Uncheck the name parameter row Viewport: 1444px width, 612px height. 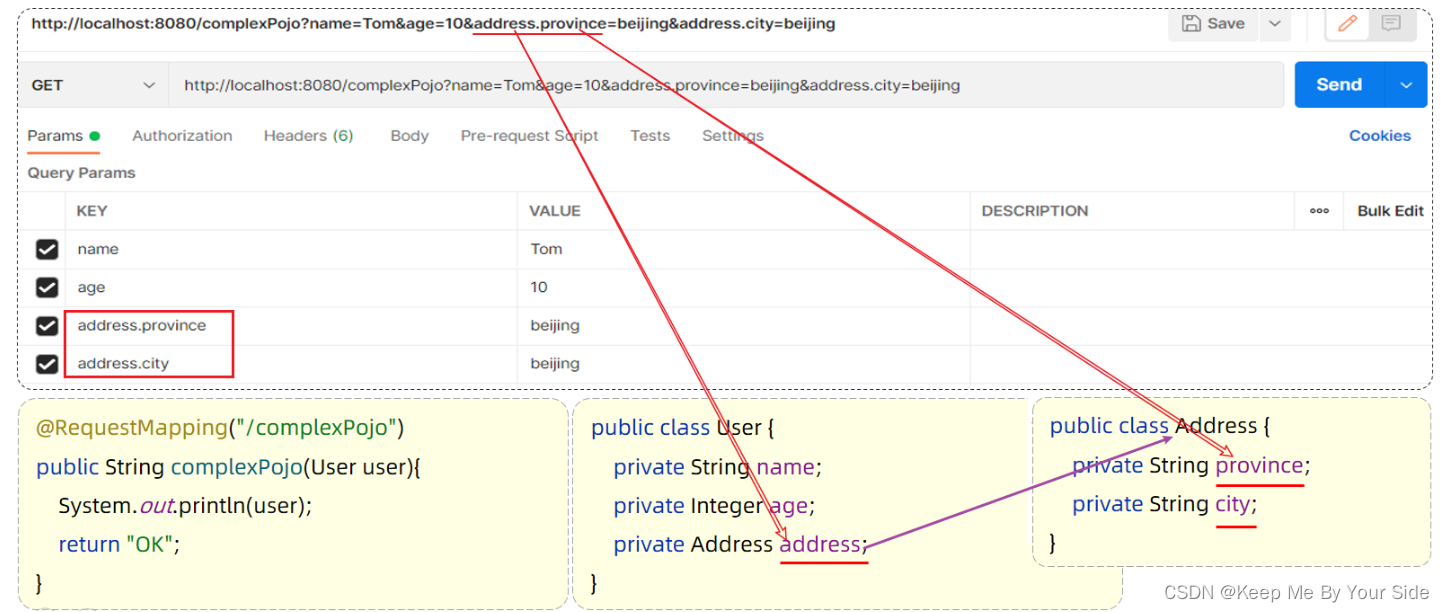tap(46, 249)
